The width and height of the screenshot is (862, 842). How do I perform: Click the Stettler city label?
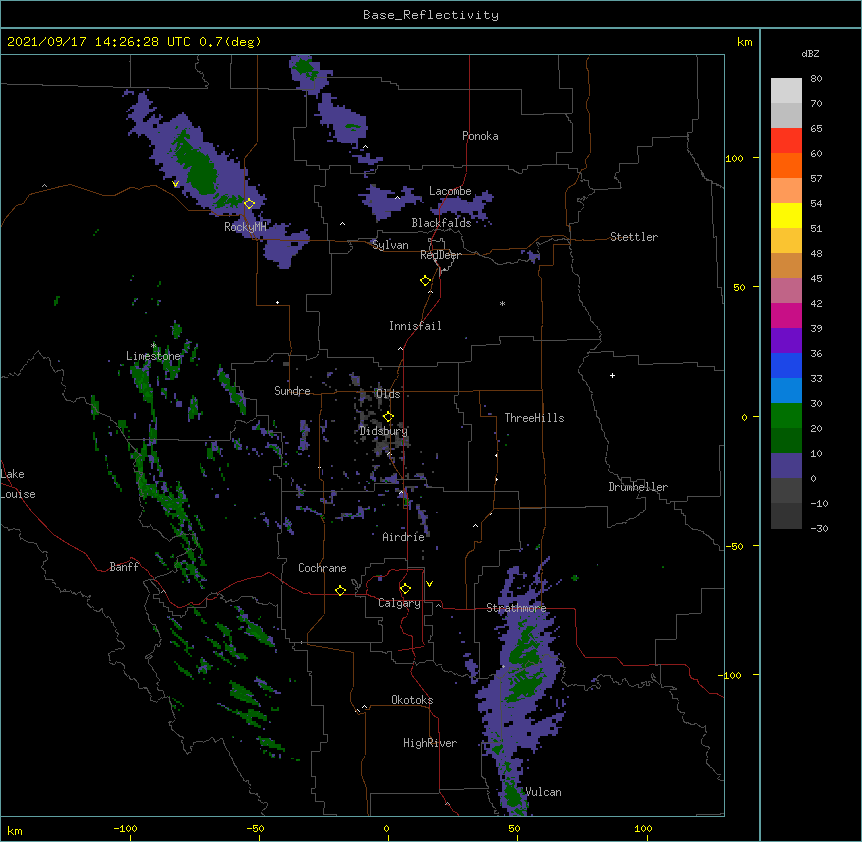(634, 237)
